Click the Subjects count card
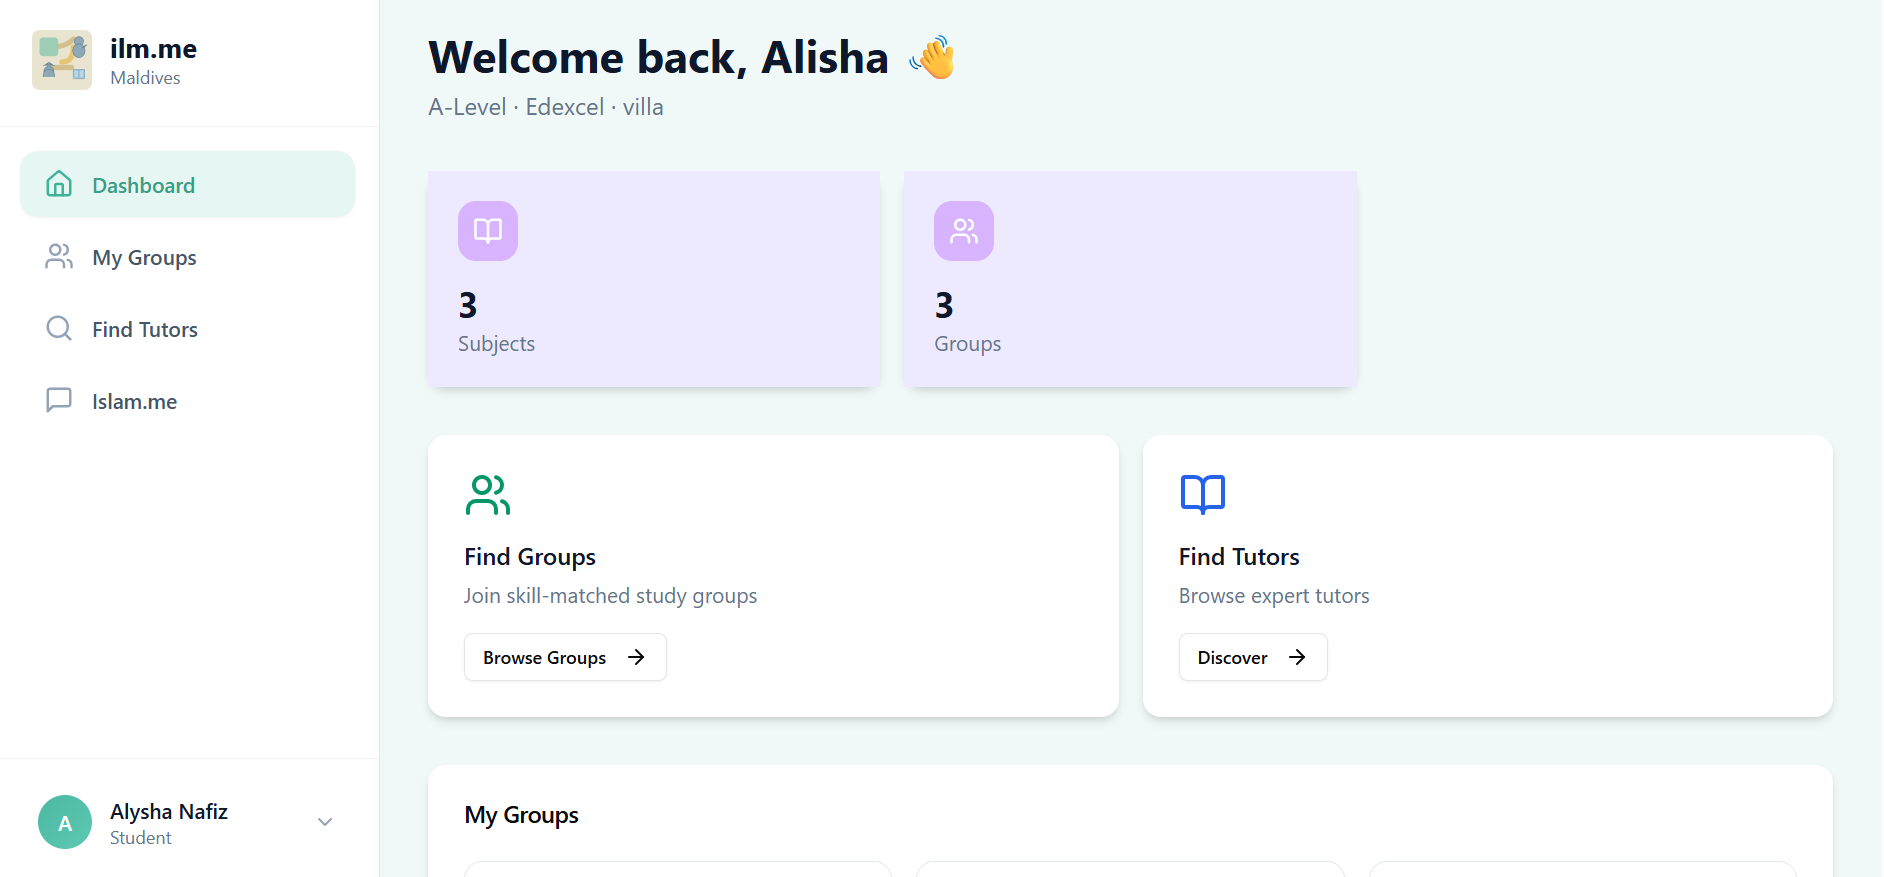 654,278
